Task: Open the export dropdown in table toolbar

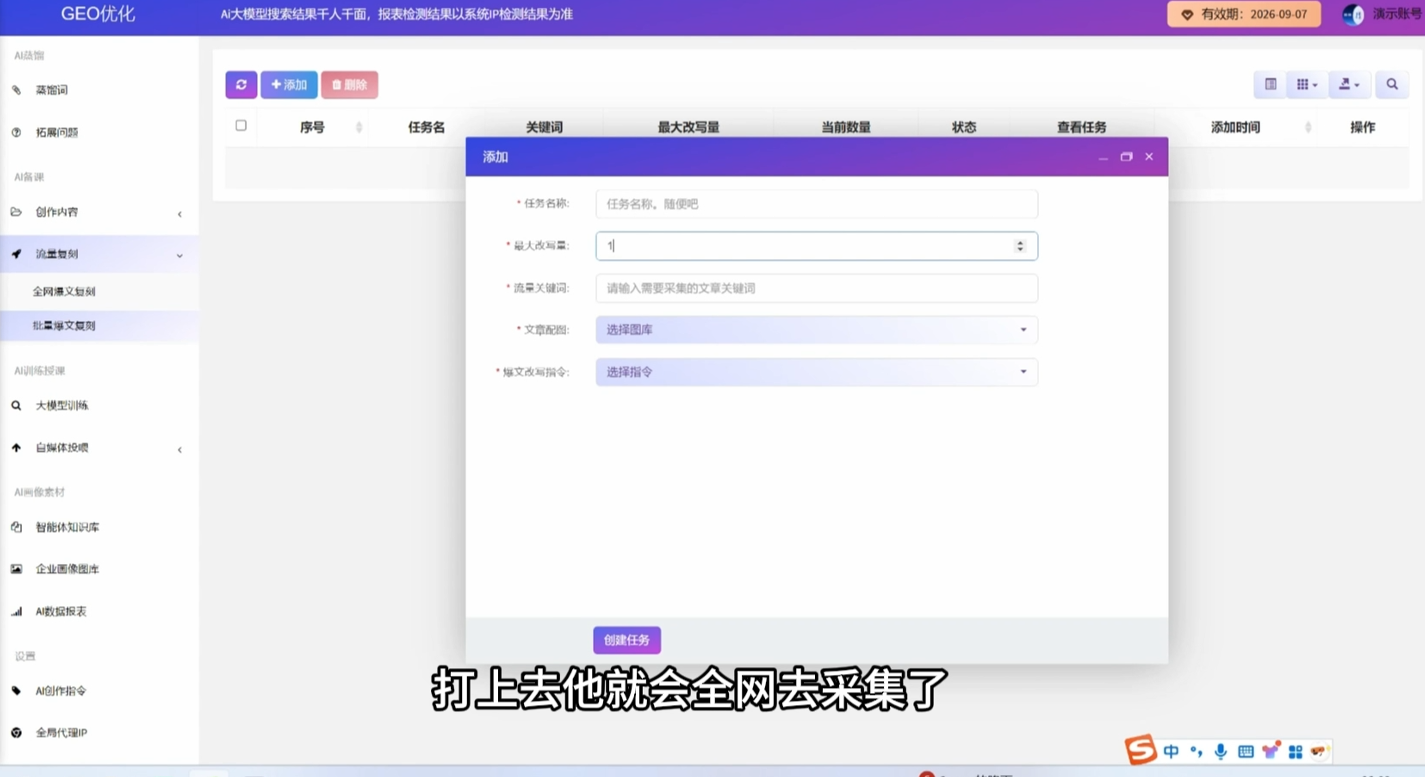Action: click(x=1349, y=85)
